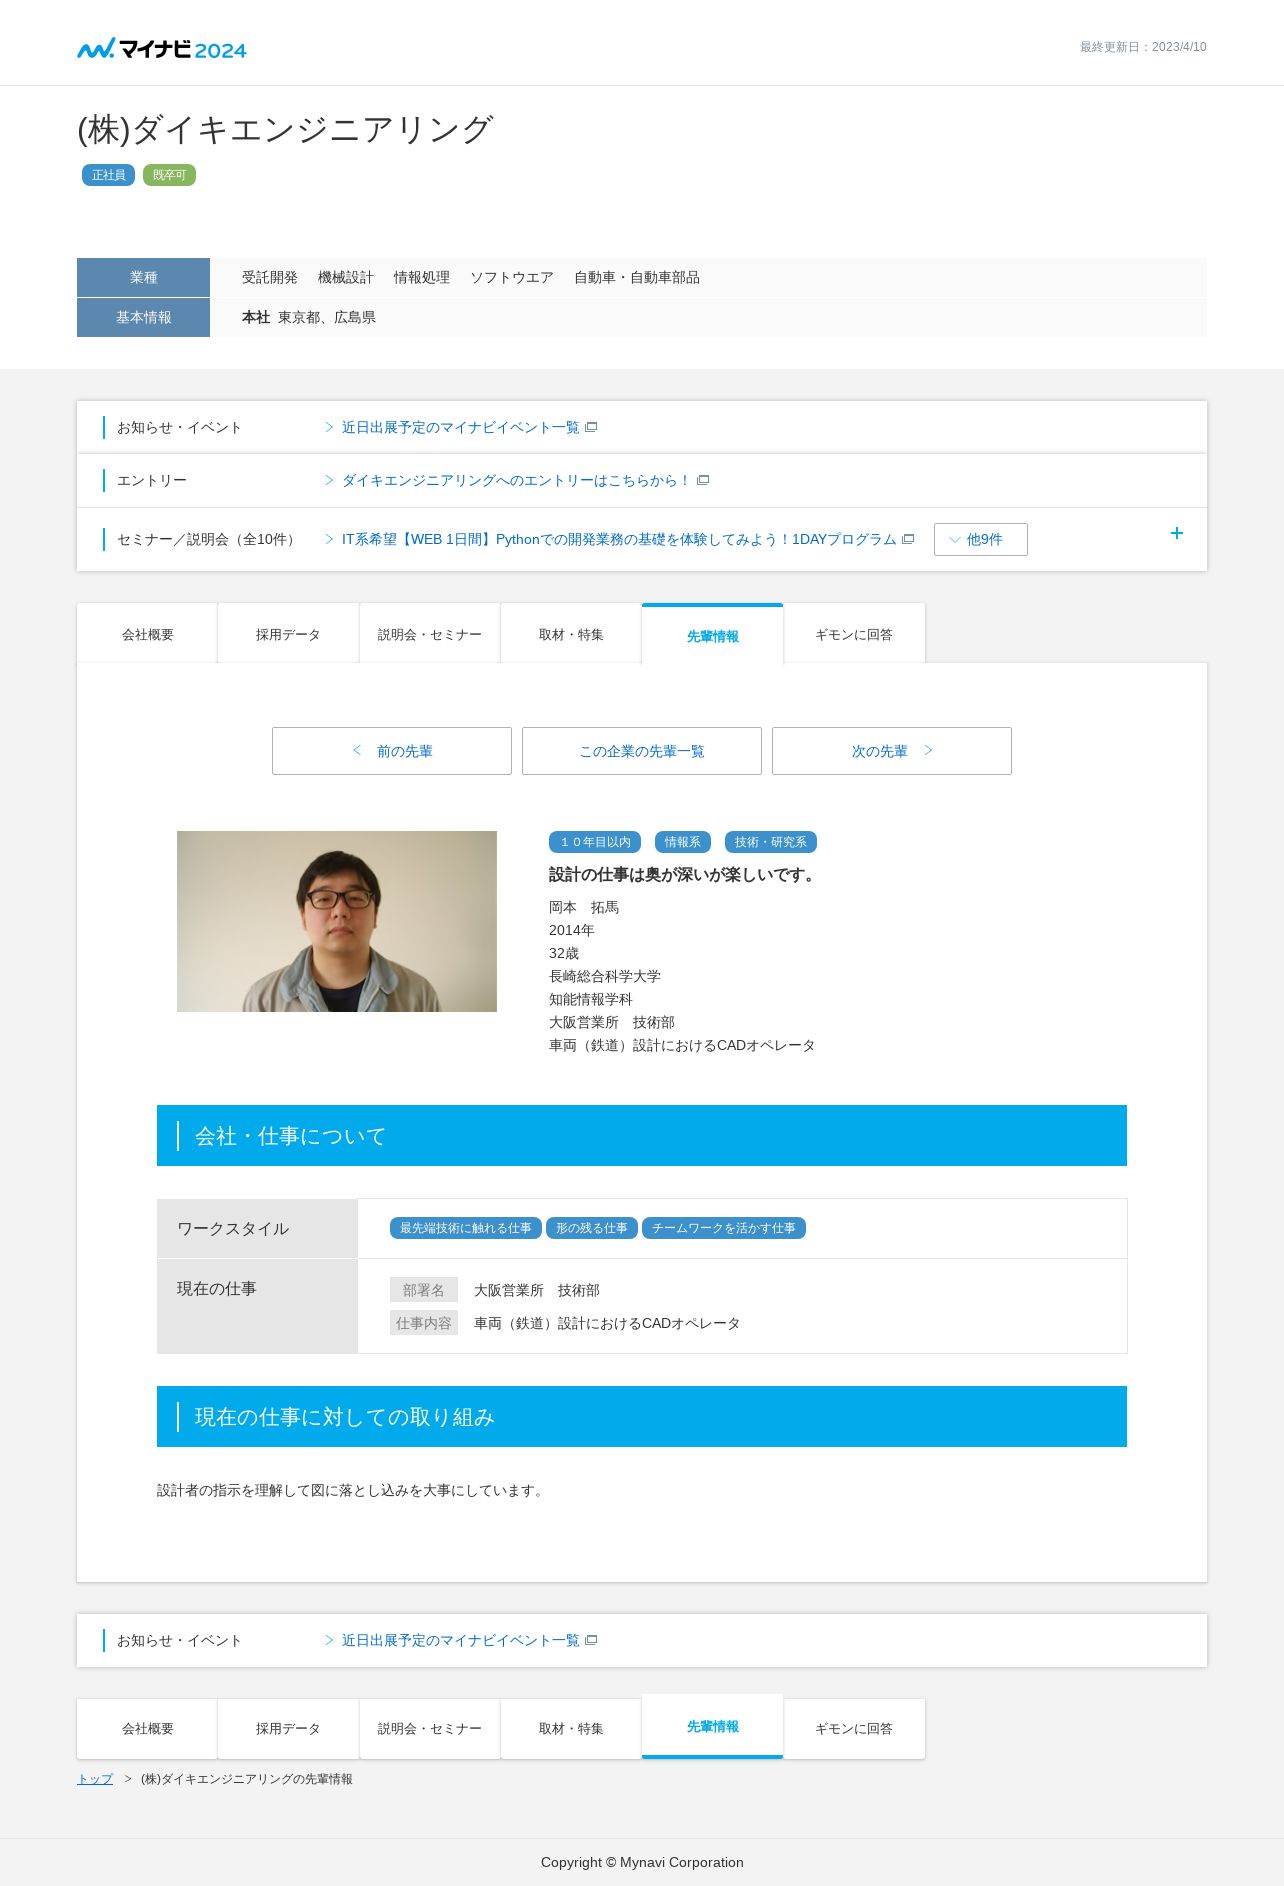Click the 技術・研究系 tag

tap(771, 842)
